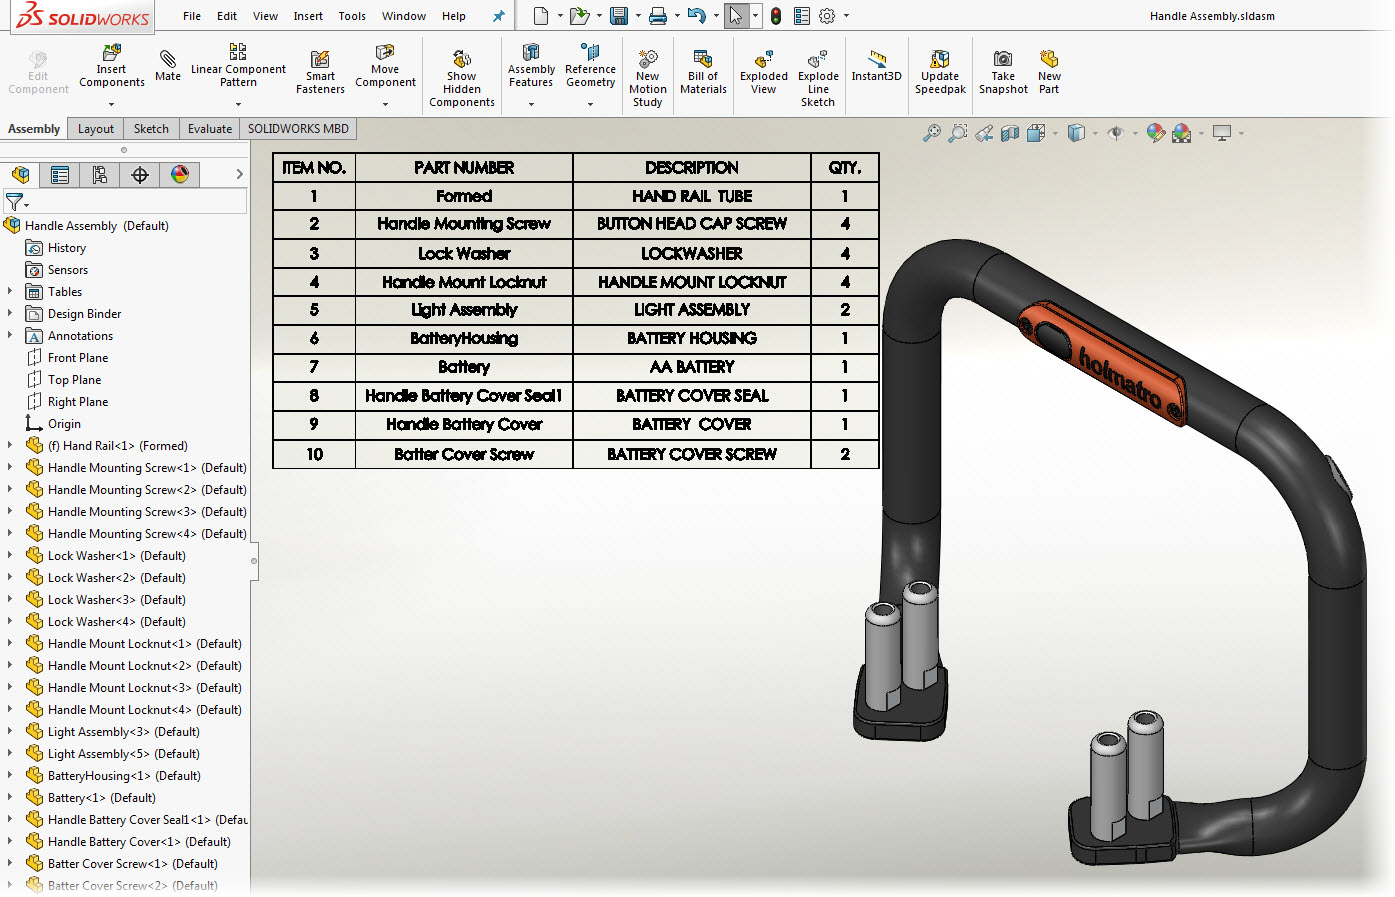
Task: Switch to the PropertyManager tab
Action: 60,175
